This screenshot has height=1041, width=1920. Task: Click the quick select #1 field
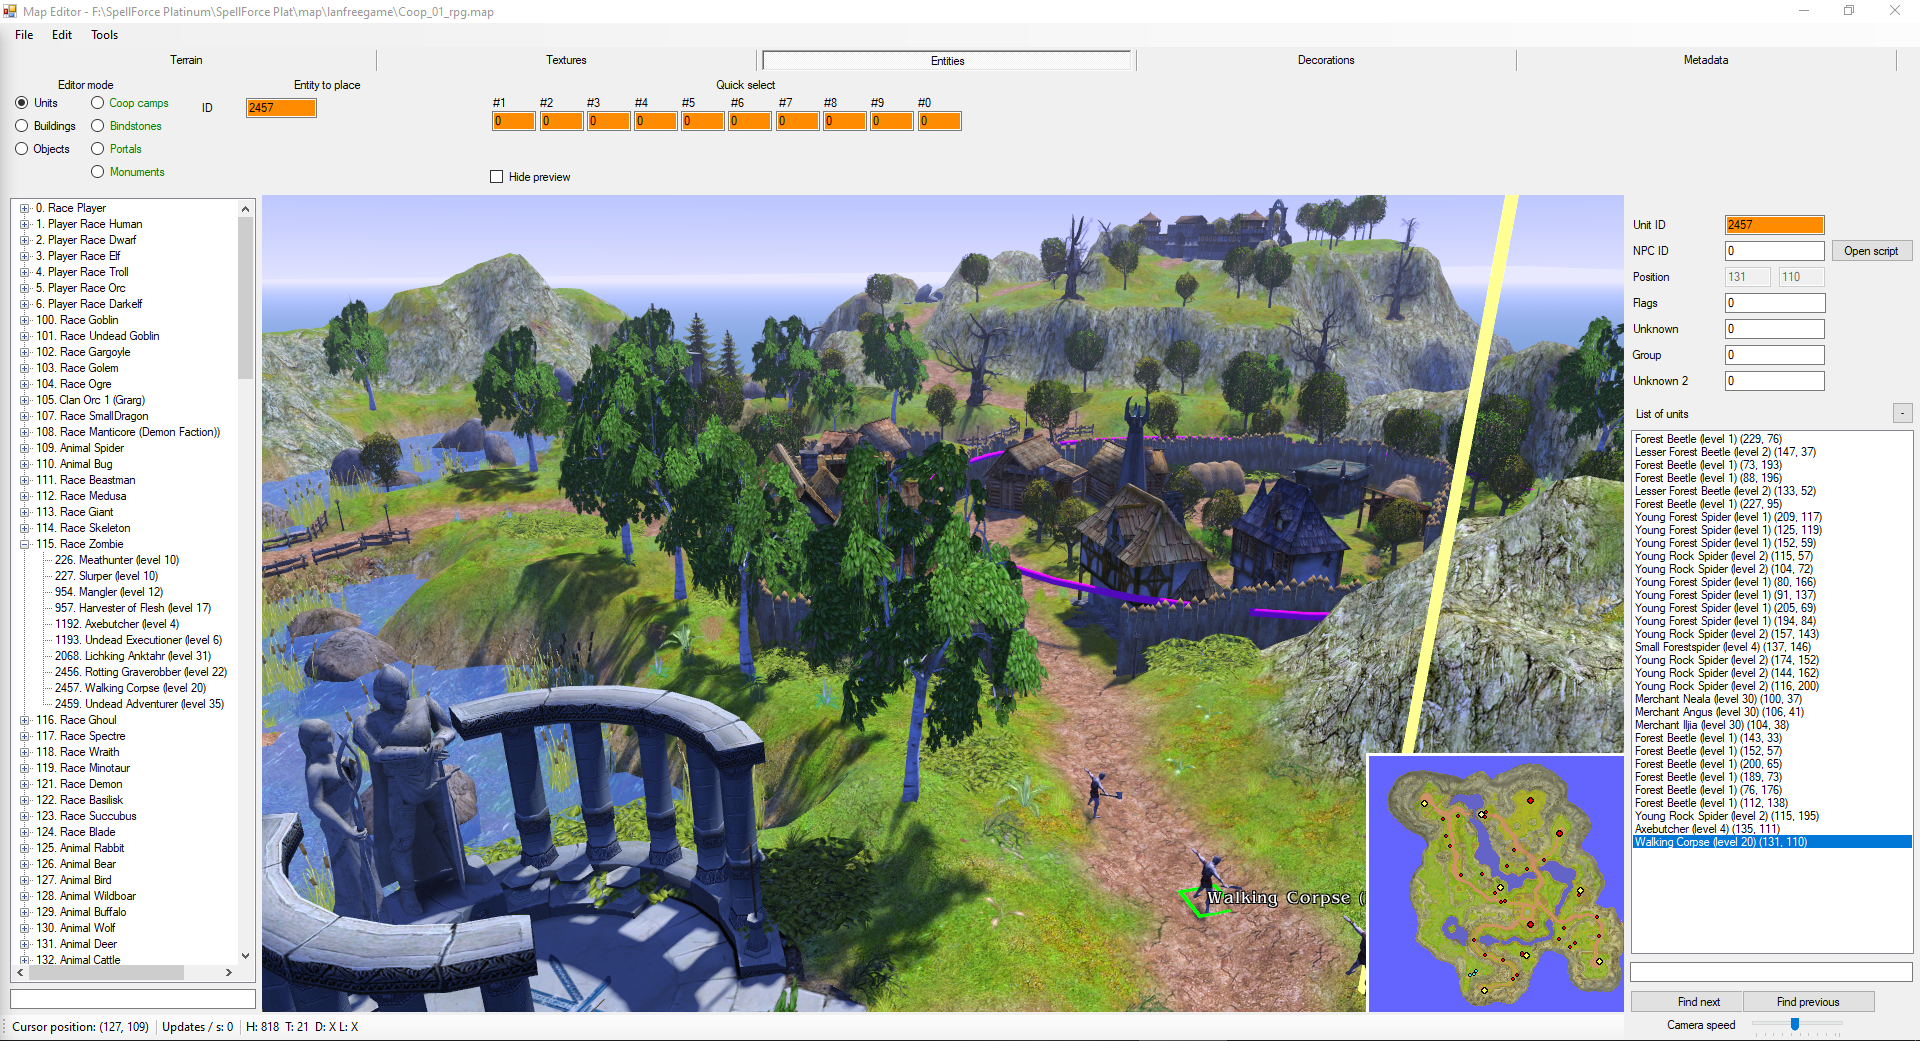coord(513,121)
